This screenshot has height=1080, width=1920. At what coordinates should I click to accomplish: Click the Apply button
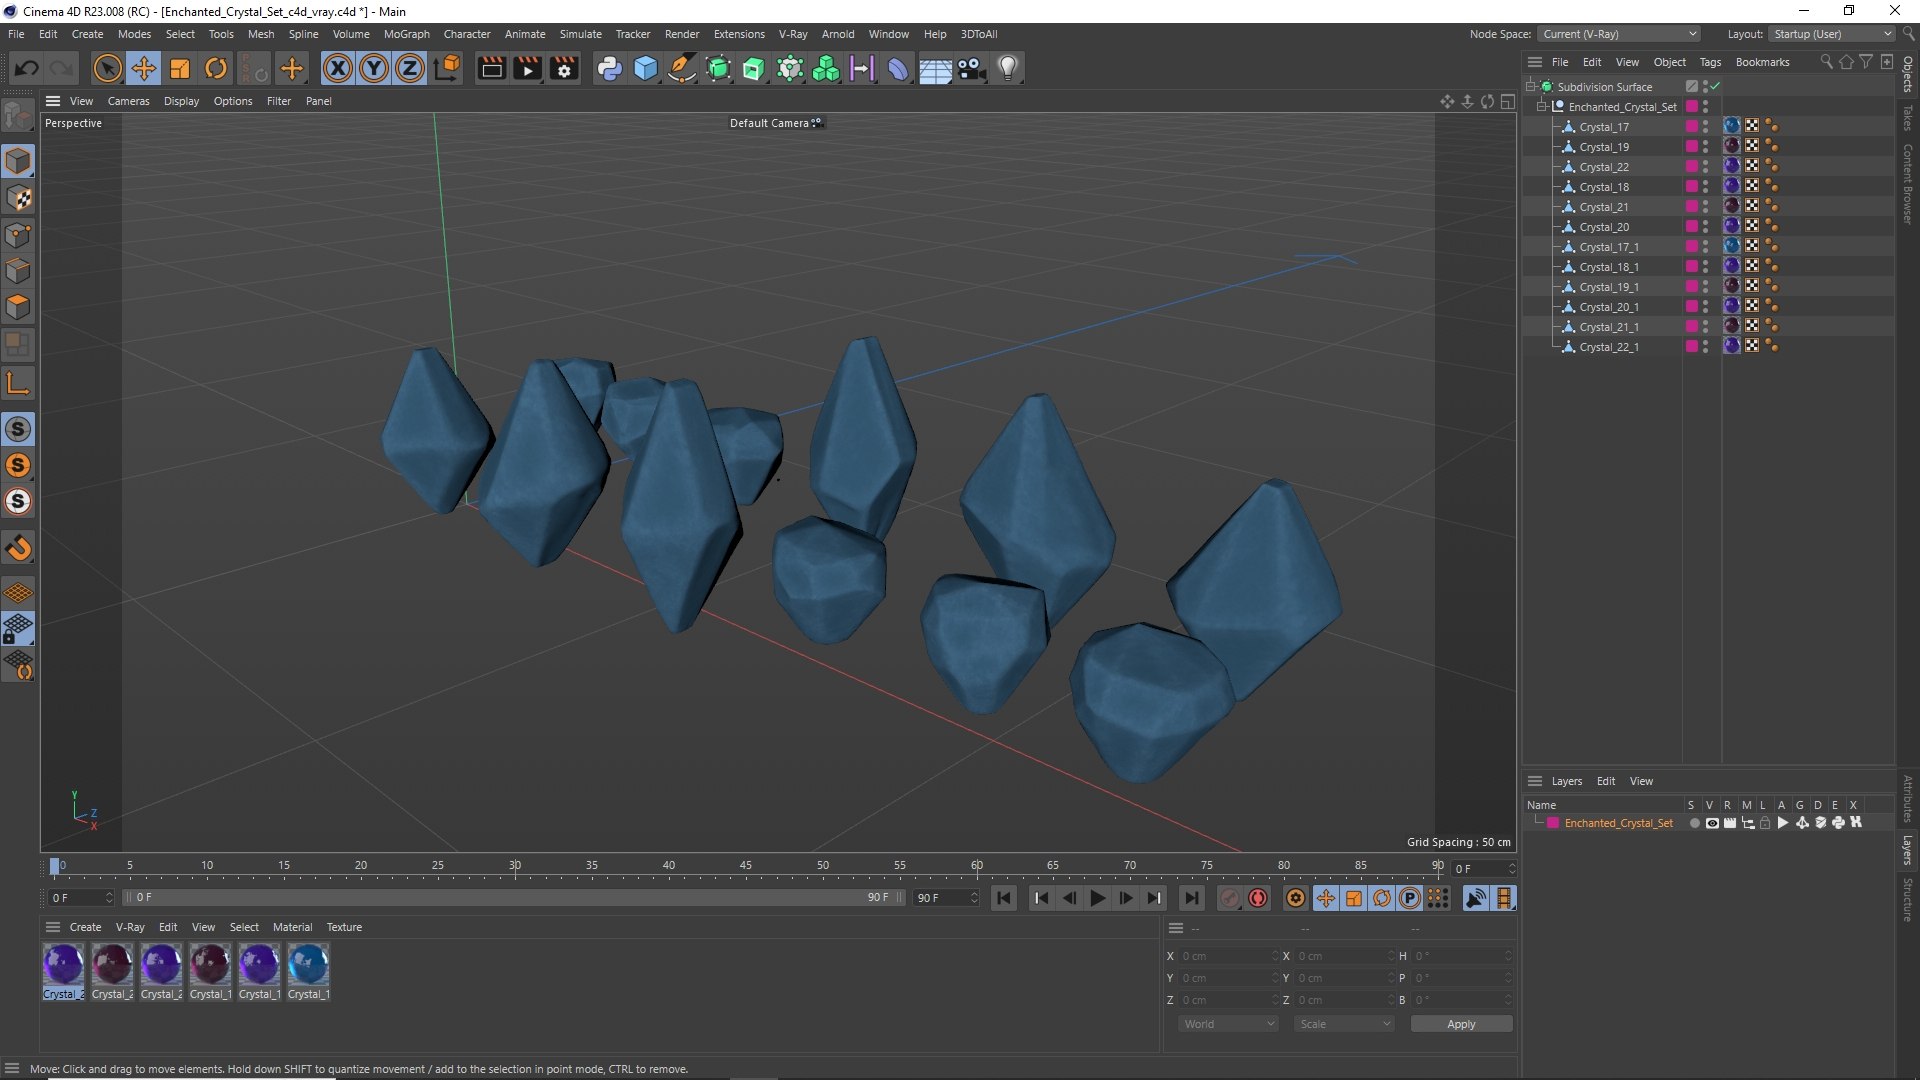click(x=1461, y=1024)
